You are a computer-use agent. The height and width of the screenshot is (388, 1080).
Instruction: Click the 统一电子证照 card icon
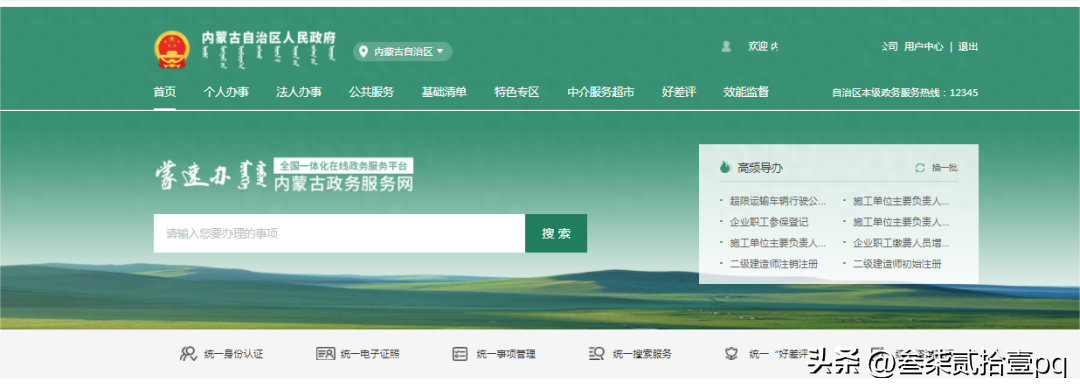point(325,354)
